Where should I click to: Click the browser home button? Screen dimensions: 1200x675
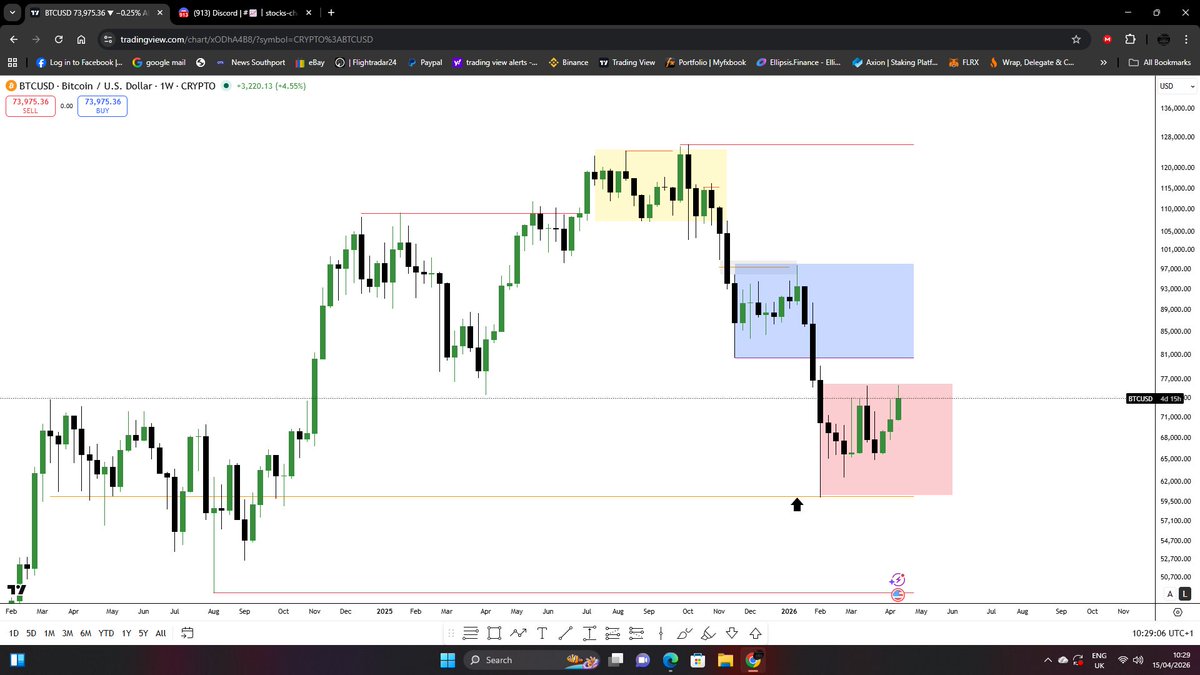[x=82, y=39]
